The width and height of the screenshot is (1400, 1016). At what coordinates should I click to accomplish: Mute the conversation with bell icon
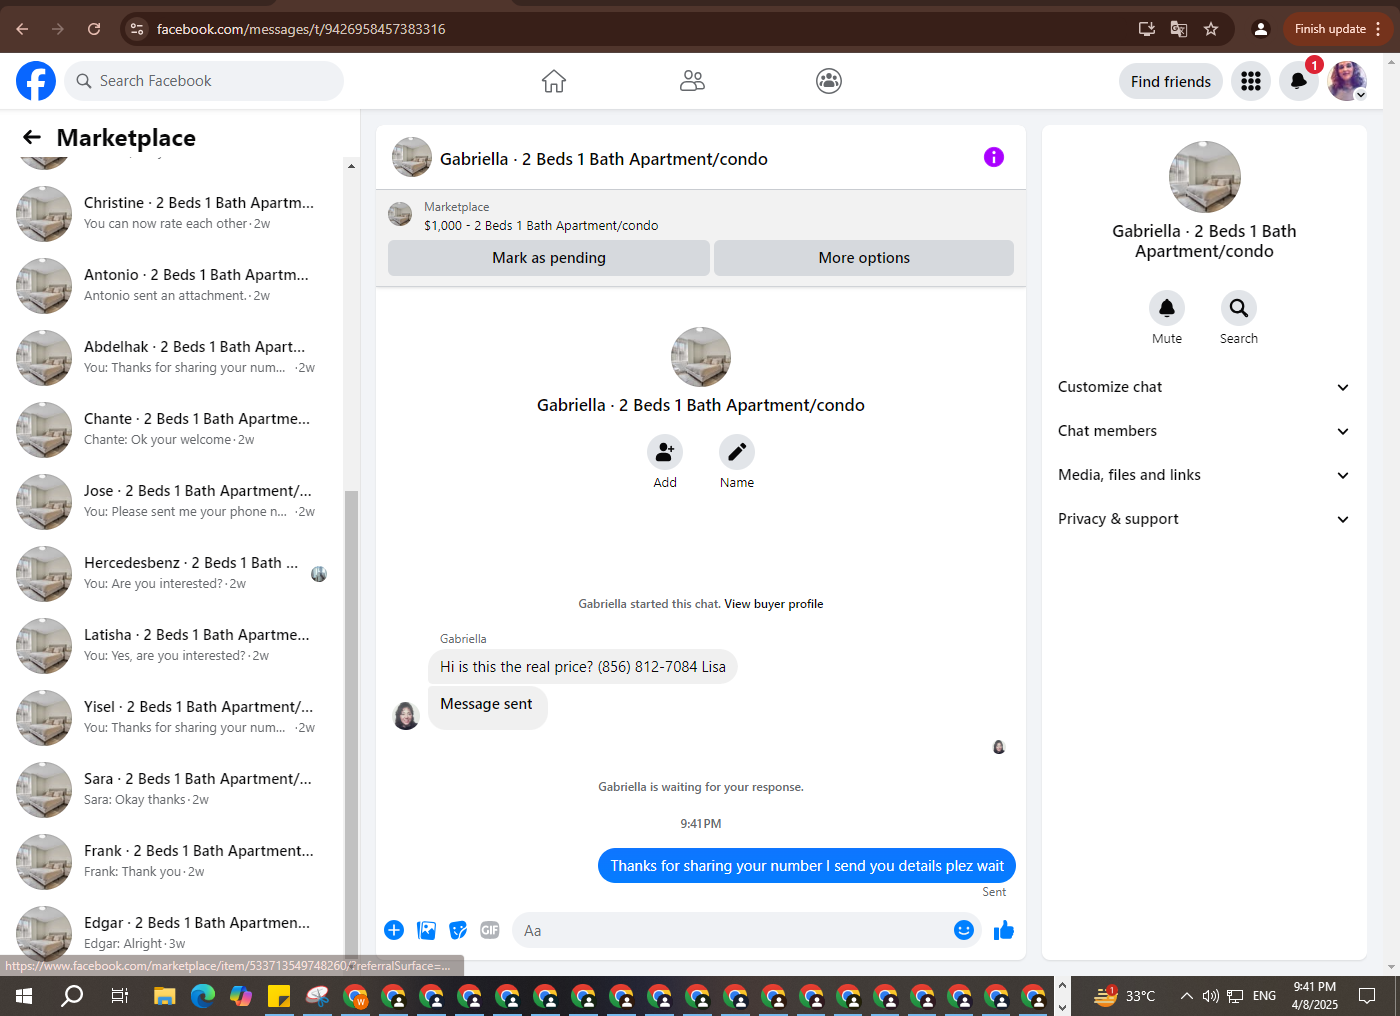point(1167,308)
